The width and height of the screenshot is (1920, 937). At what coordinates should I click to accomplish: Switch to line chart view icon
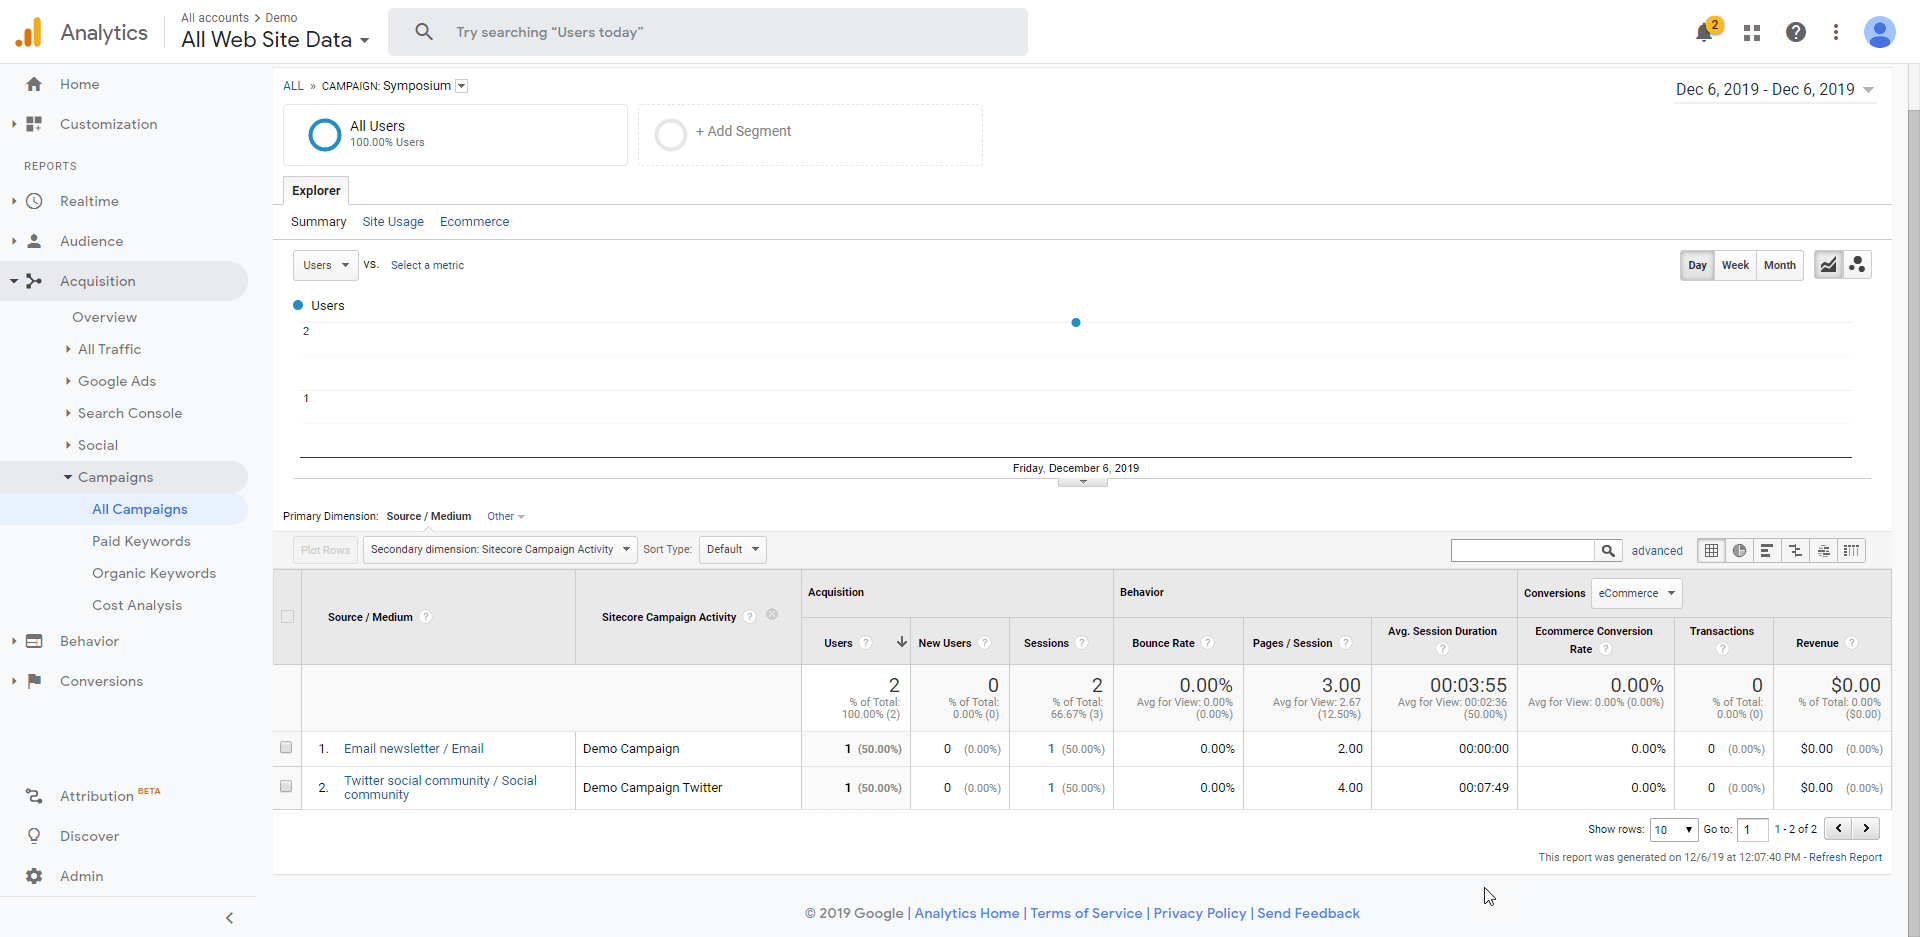coord(1829,265)
